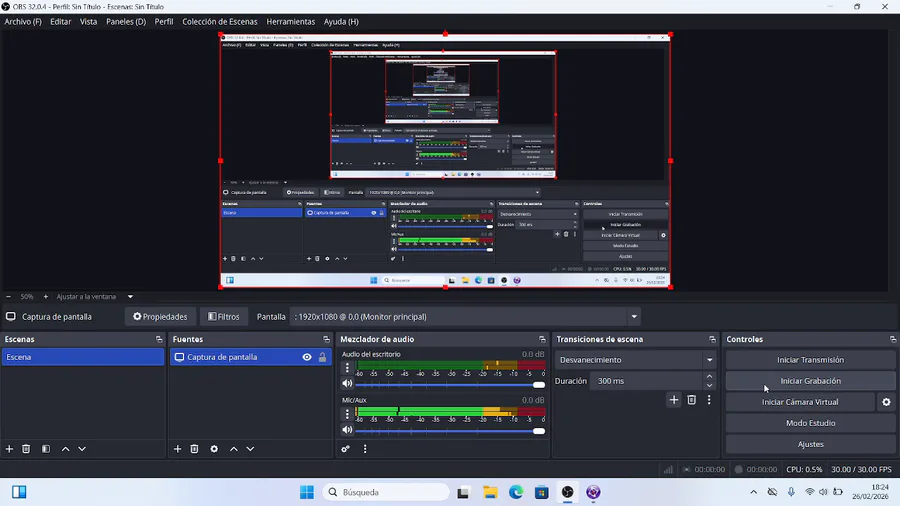Open Paneles (D) menu
Image resolution: width=900 pixels, height=506 pixels.
(126, 21)
